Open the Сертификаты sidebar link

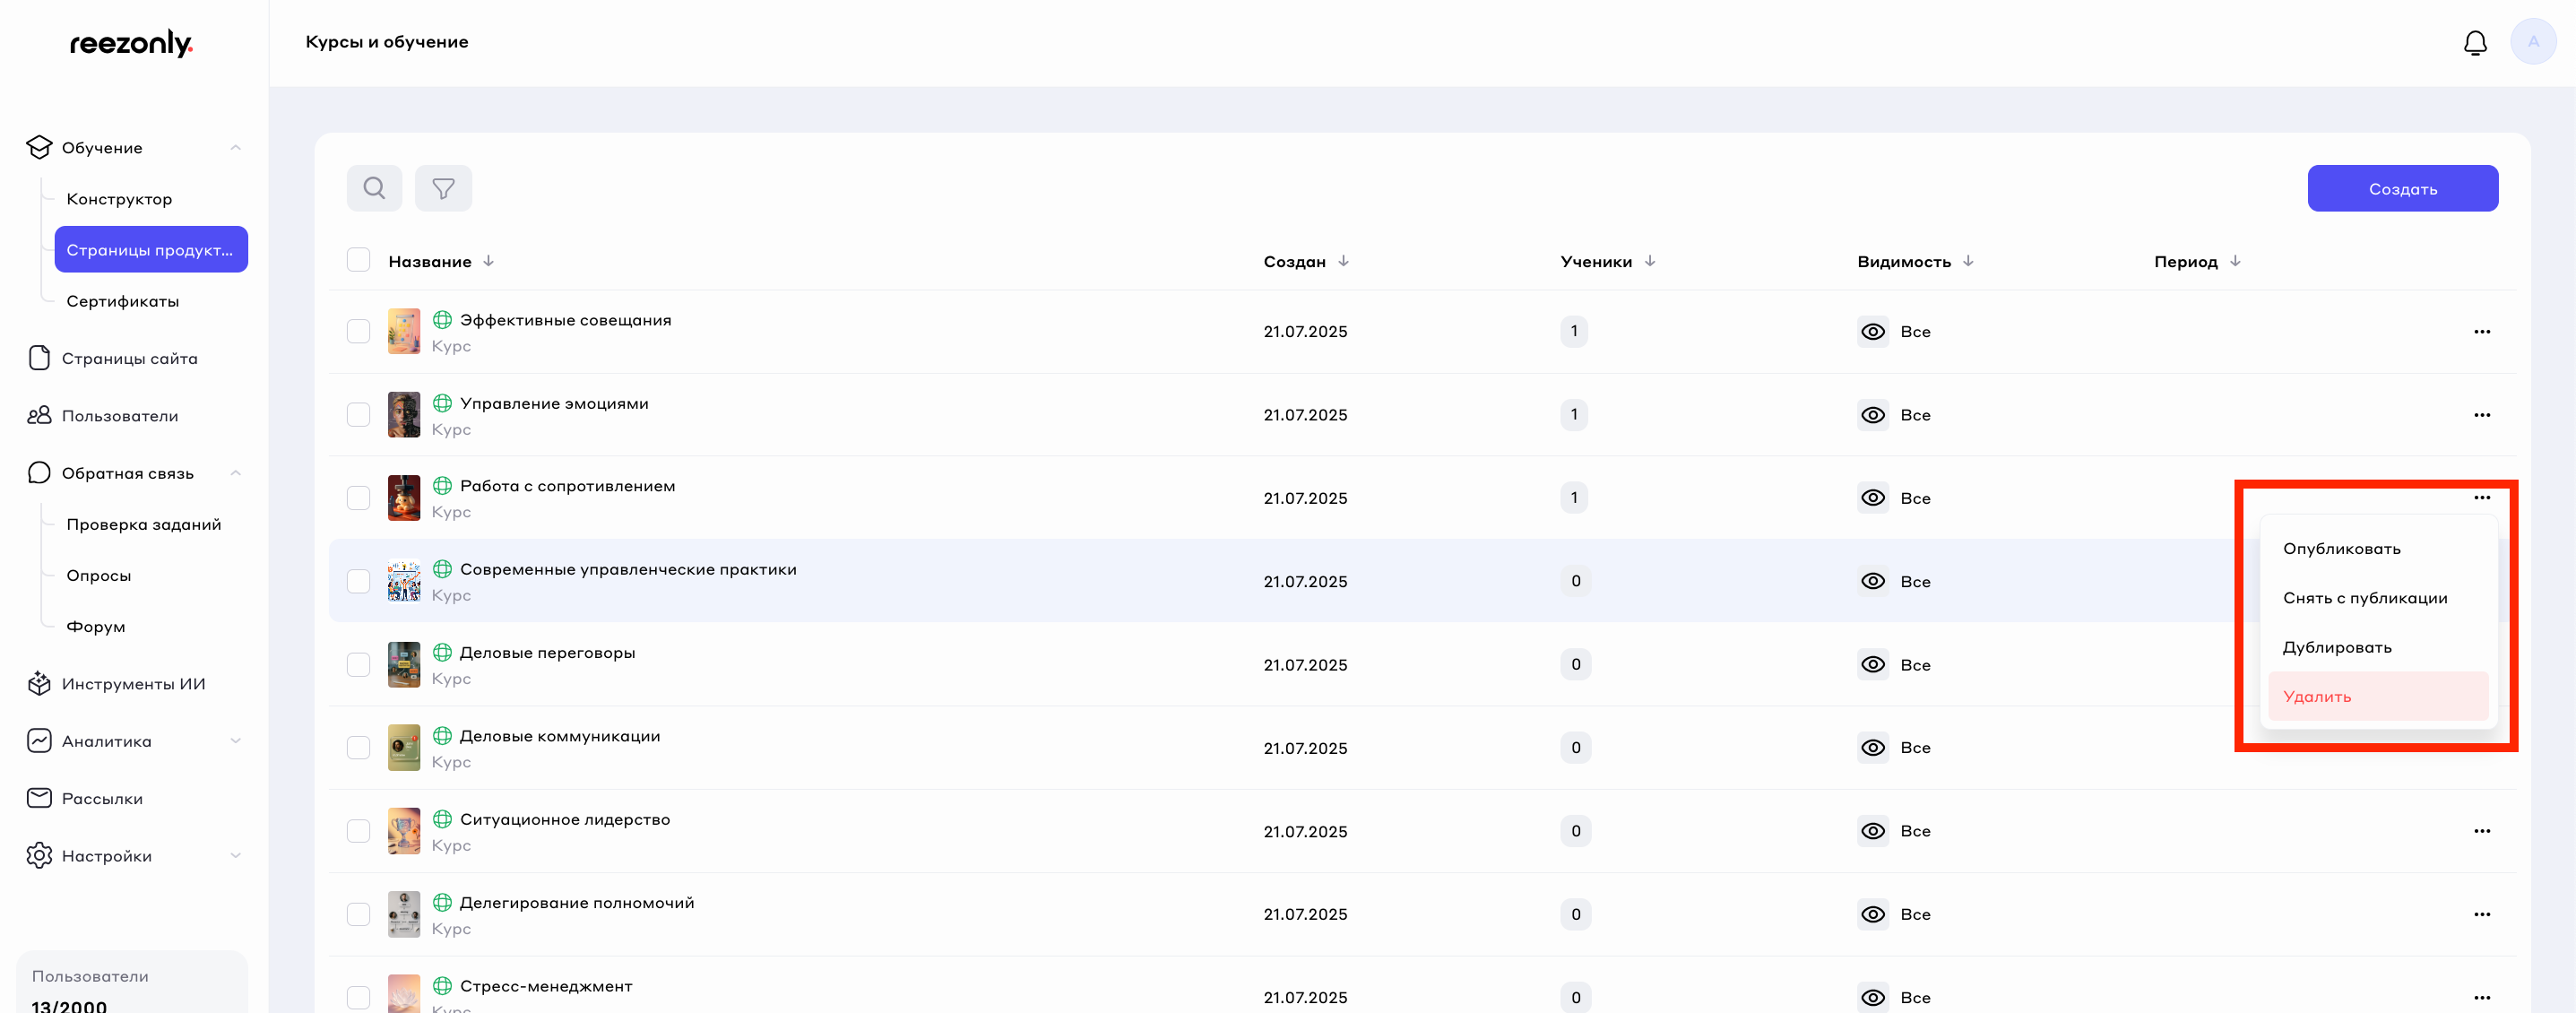(123, 301)
